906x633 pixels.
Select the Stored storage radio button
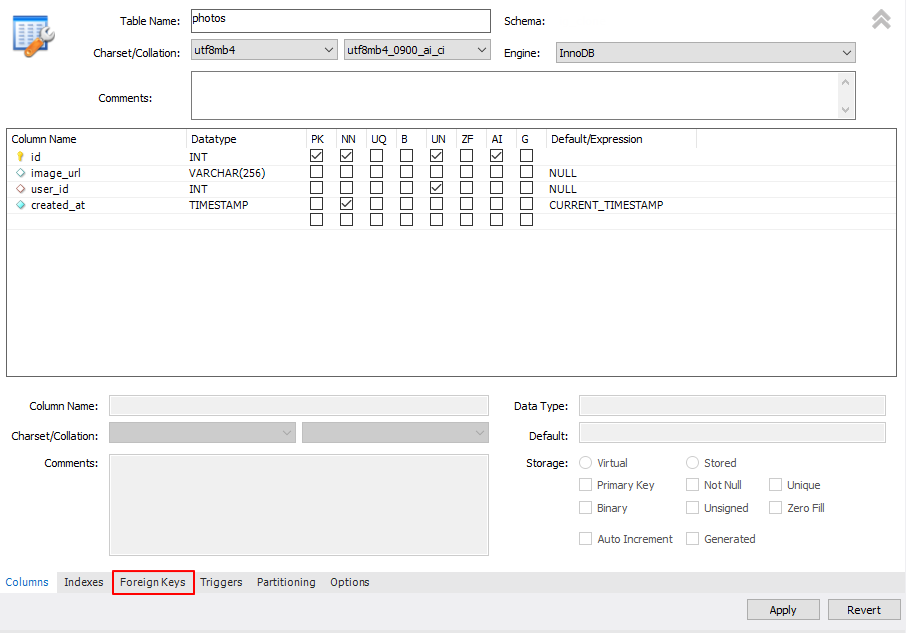(x=692, y=463)
